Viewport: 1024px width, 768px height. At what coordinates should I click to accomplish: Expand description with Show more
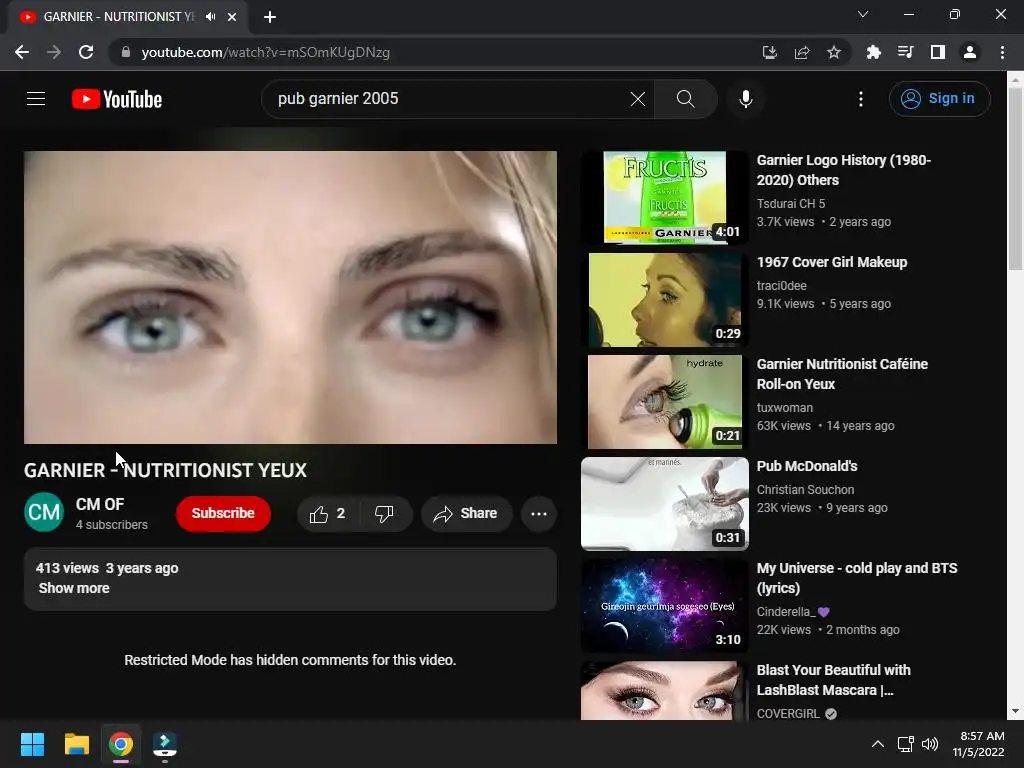pyautogui.click(x=74, y=588)
